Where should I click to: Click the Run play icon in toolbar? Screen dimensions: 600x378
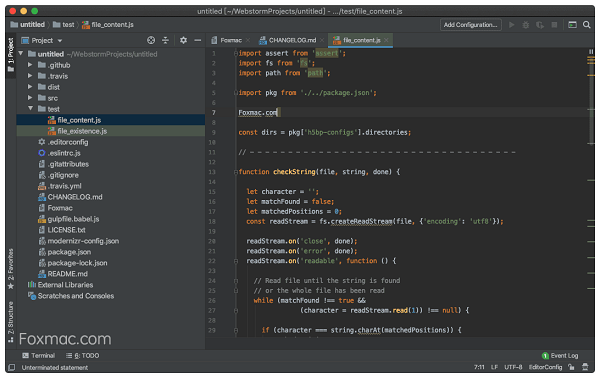(x=512, y=25)
